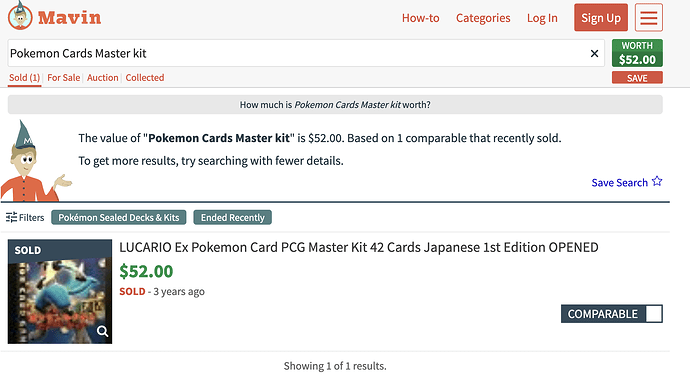Click the Save Search star icon
Screen dimensions: 690x379
point(657,181)
